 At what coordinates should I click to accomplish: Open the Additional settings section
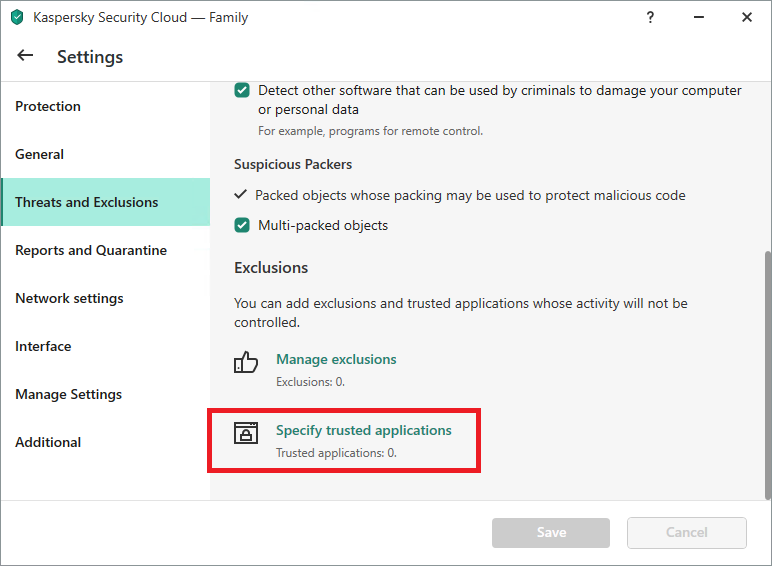[48, 442]
